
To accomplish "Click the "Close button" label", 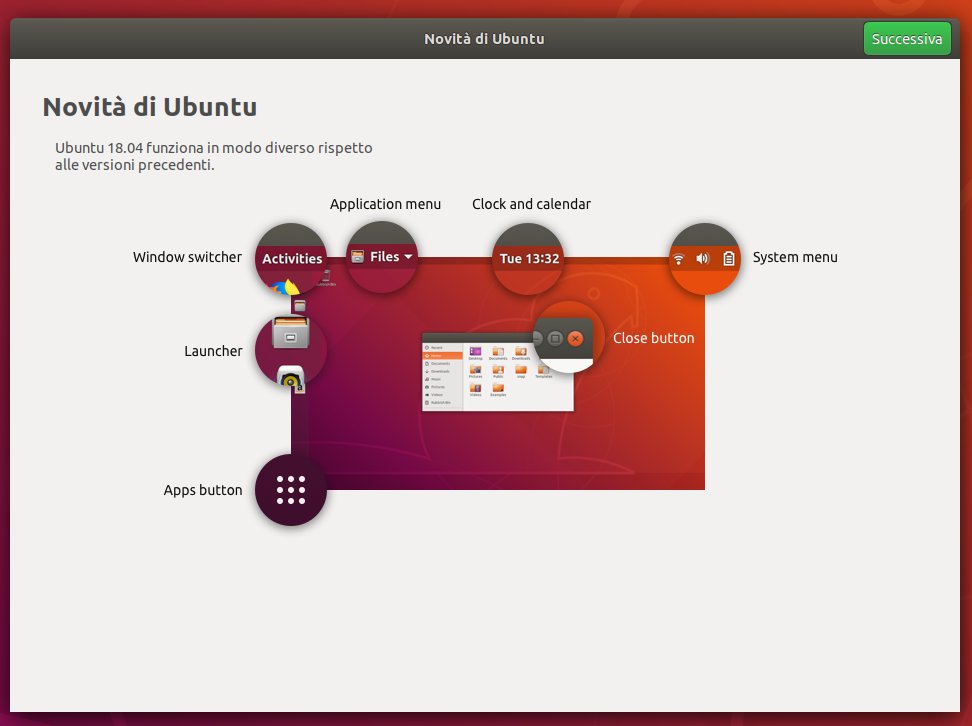I will tap(653, 338).
